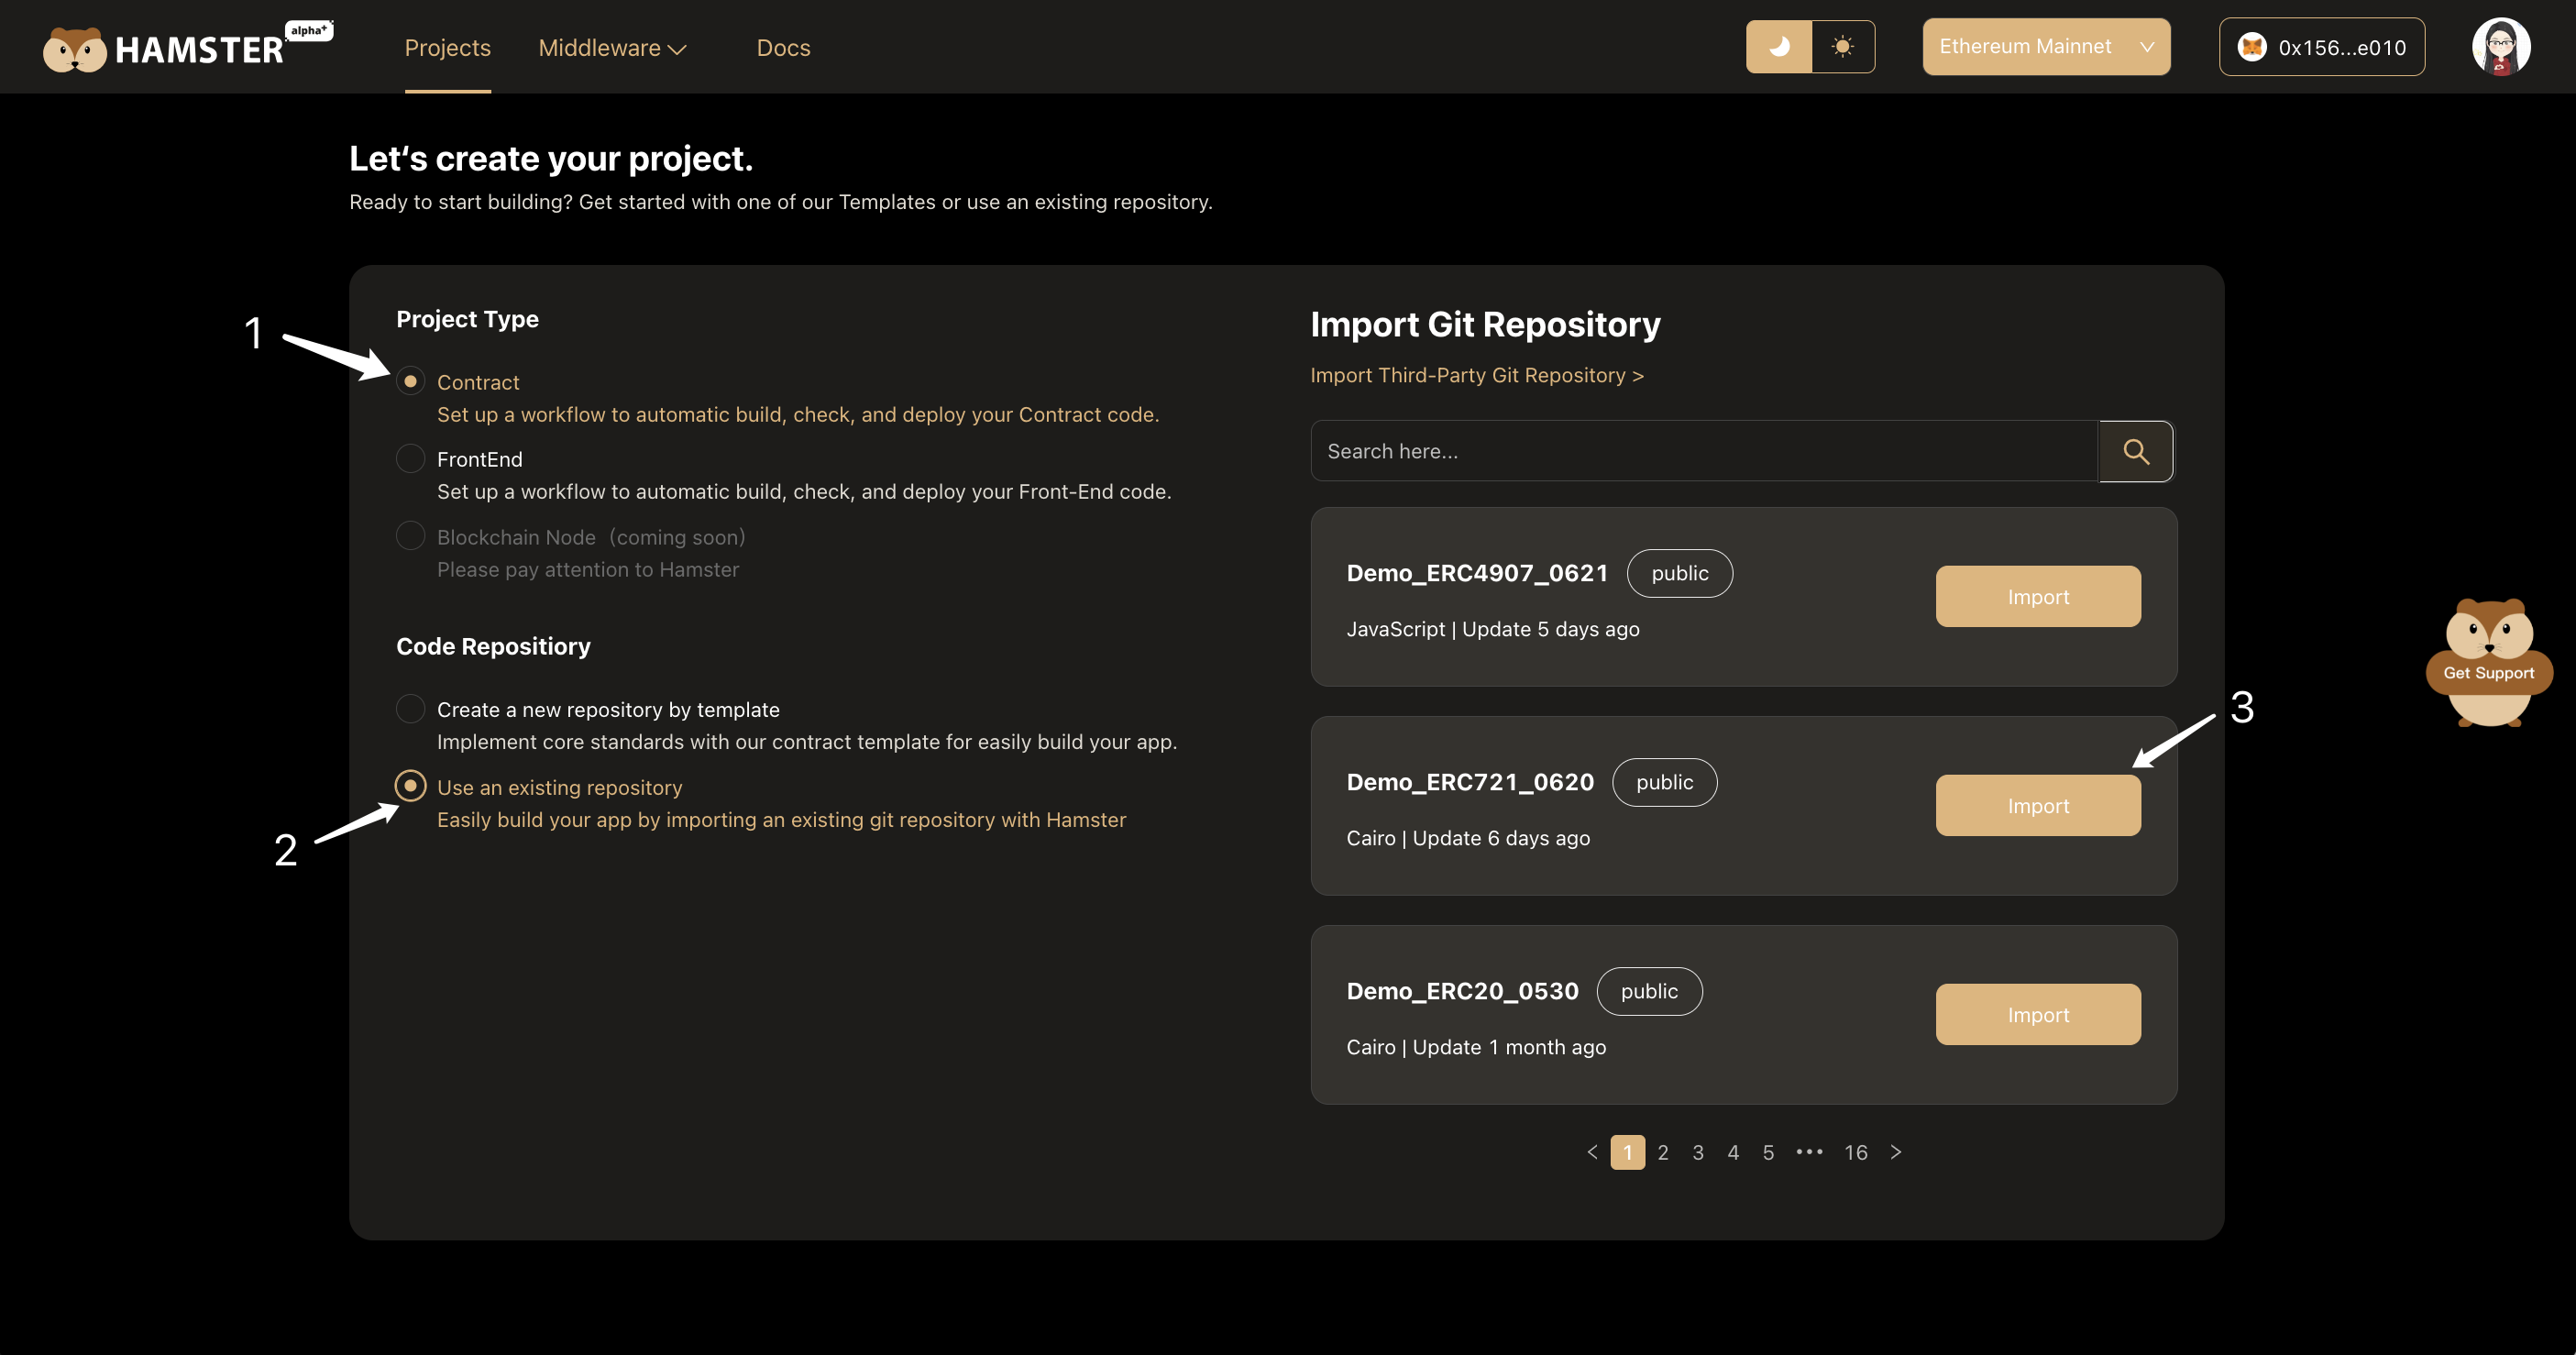Select the FrontEnd project type

click(410, 458)
